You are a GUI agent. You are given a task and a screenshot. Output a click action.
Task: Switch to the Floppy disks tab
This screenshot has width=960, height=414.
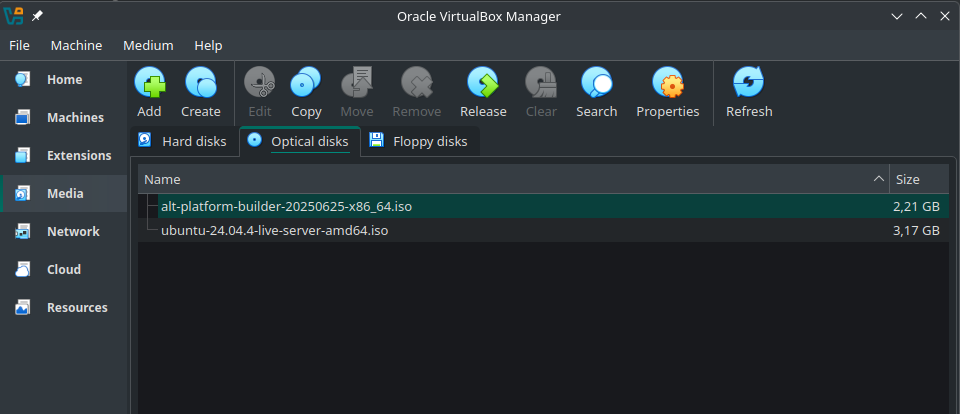point(419,142)
